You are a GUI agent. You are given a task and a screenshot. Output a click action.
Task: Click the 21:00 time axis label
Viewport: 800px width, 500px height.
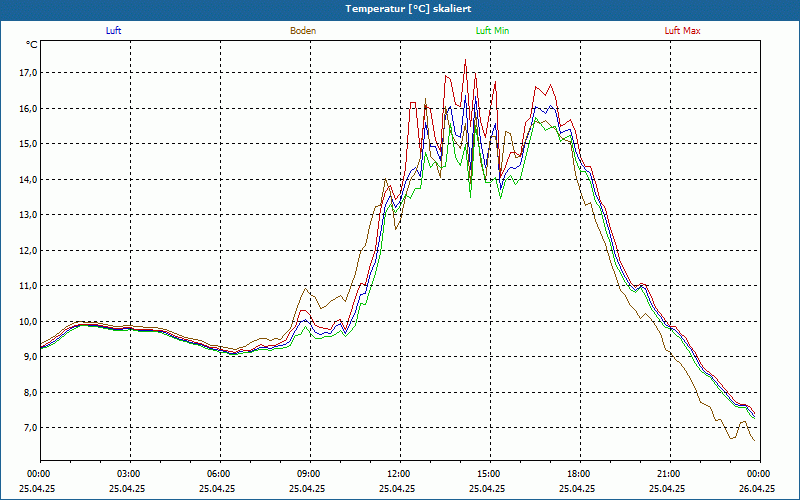[670, 474]
